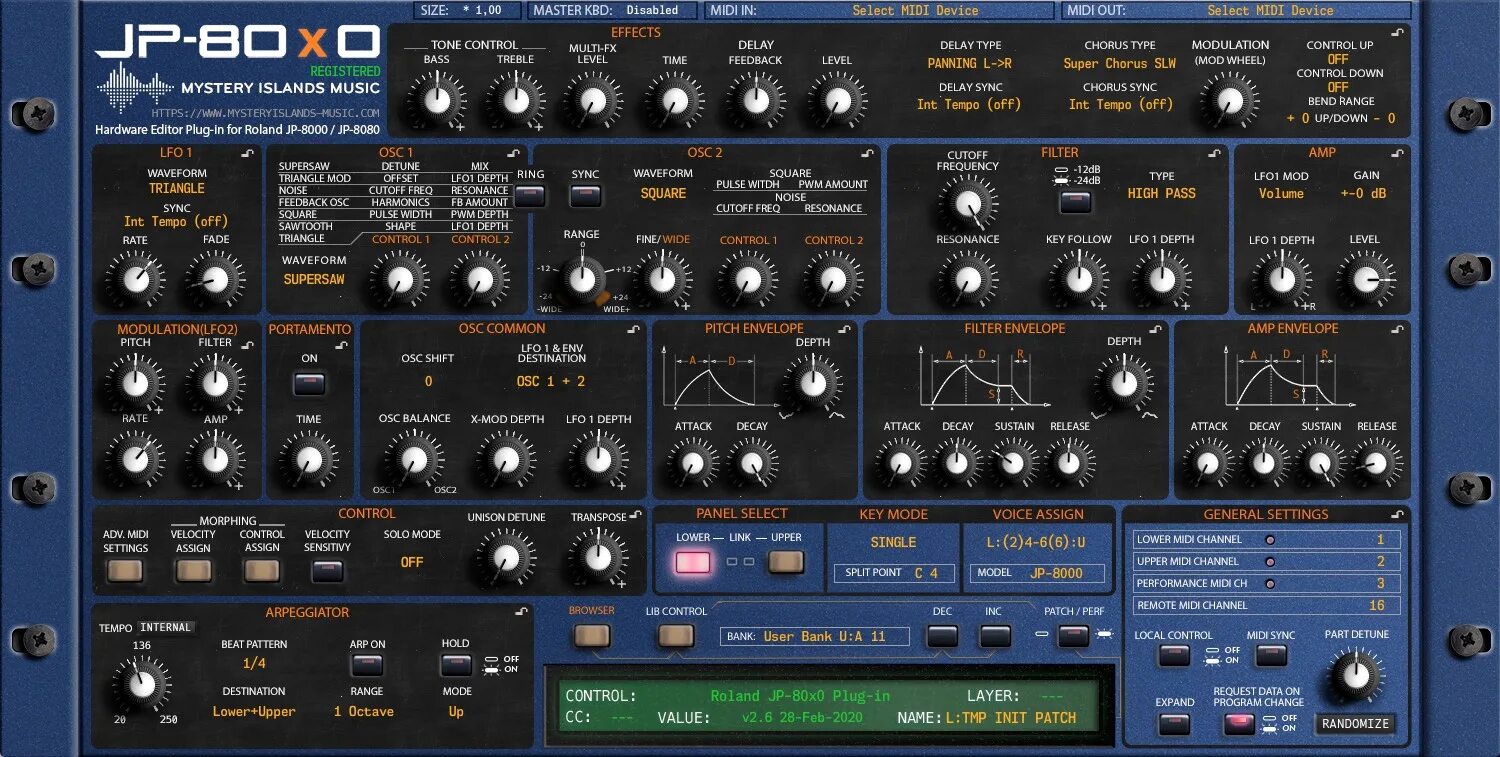This screenshot has width=1500, height=757.
Task: Open ADV. MIDI SETTINGS
Action: [125, 571]
